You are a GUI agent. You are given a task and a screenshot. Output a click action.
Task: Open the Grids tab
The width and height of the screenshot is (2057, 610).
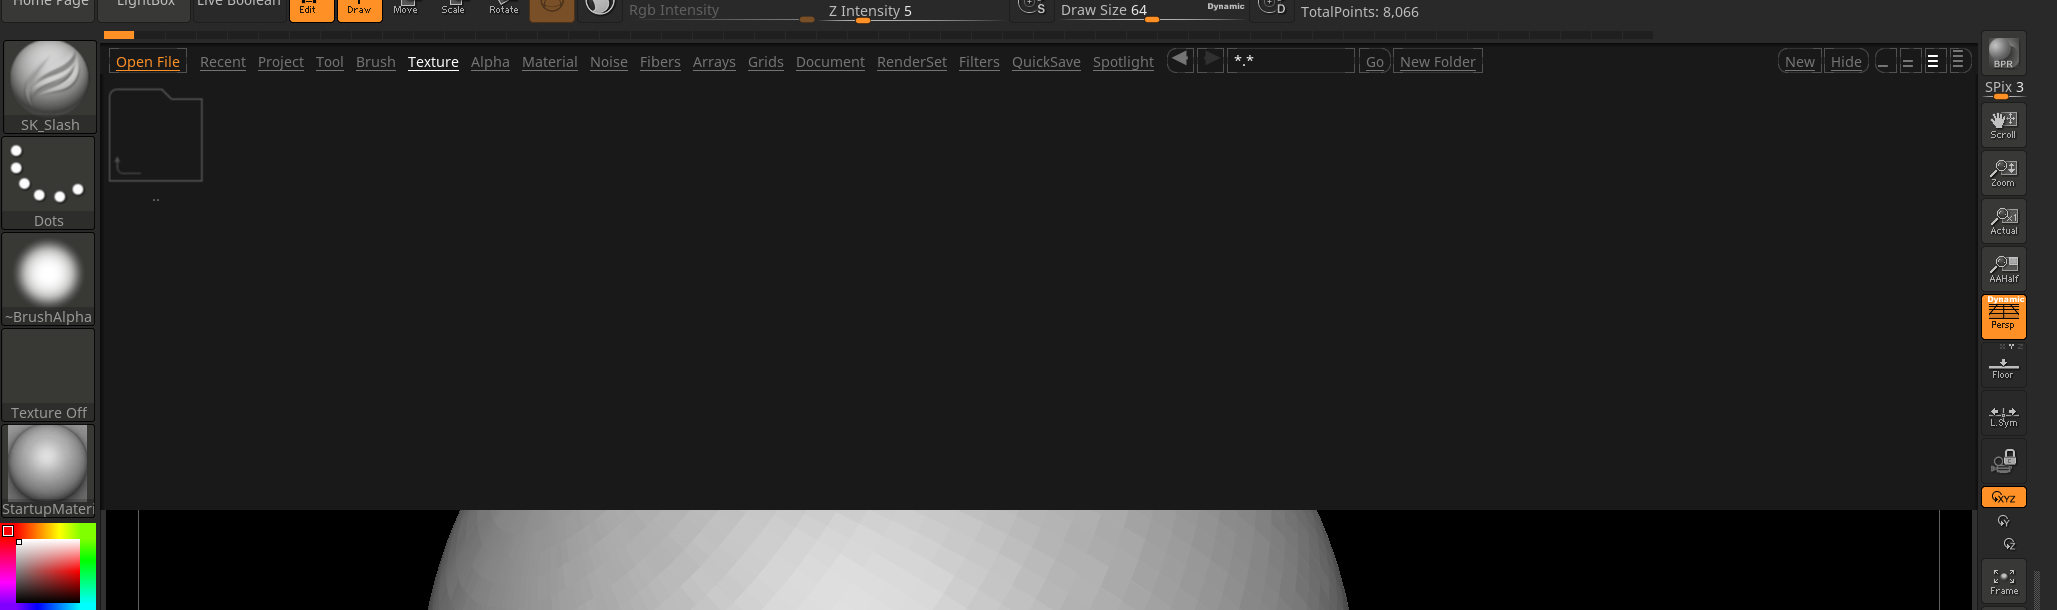pyautogui.click(x=766, y=62)
